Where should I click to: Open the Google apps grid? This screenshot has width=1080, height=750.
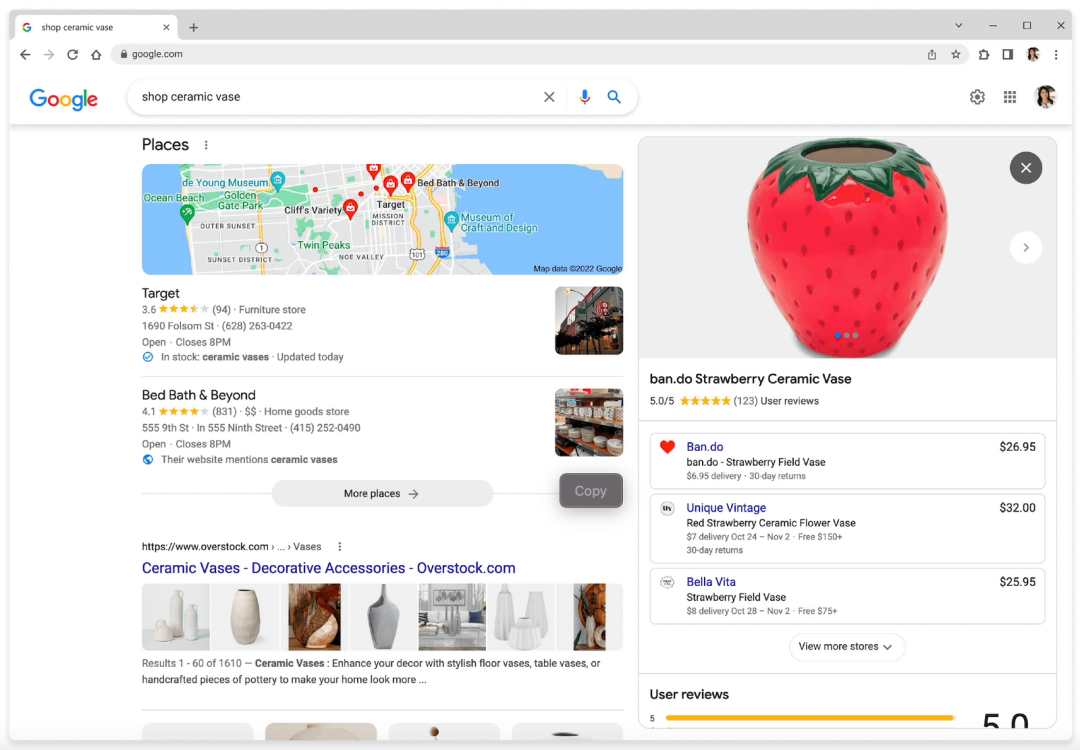[x=1010, y=97]
